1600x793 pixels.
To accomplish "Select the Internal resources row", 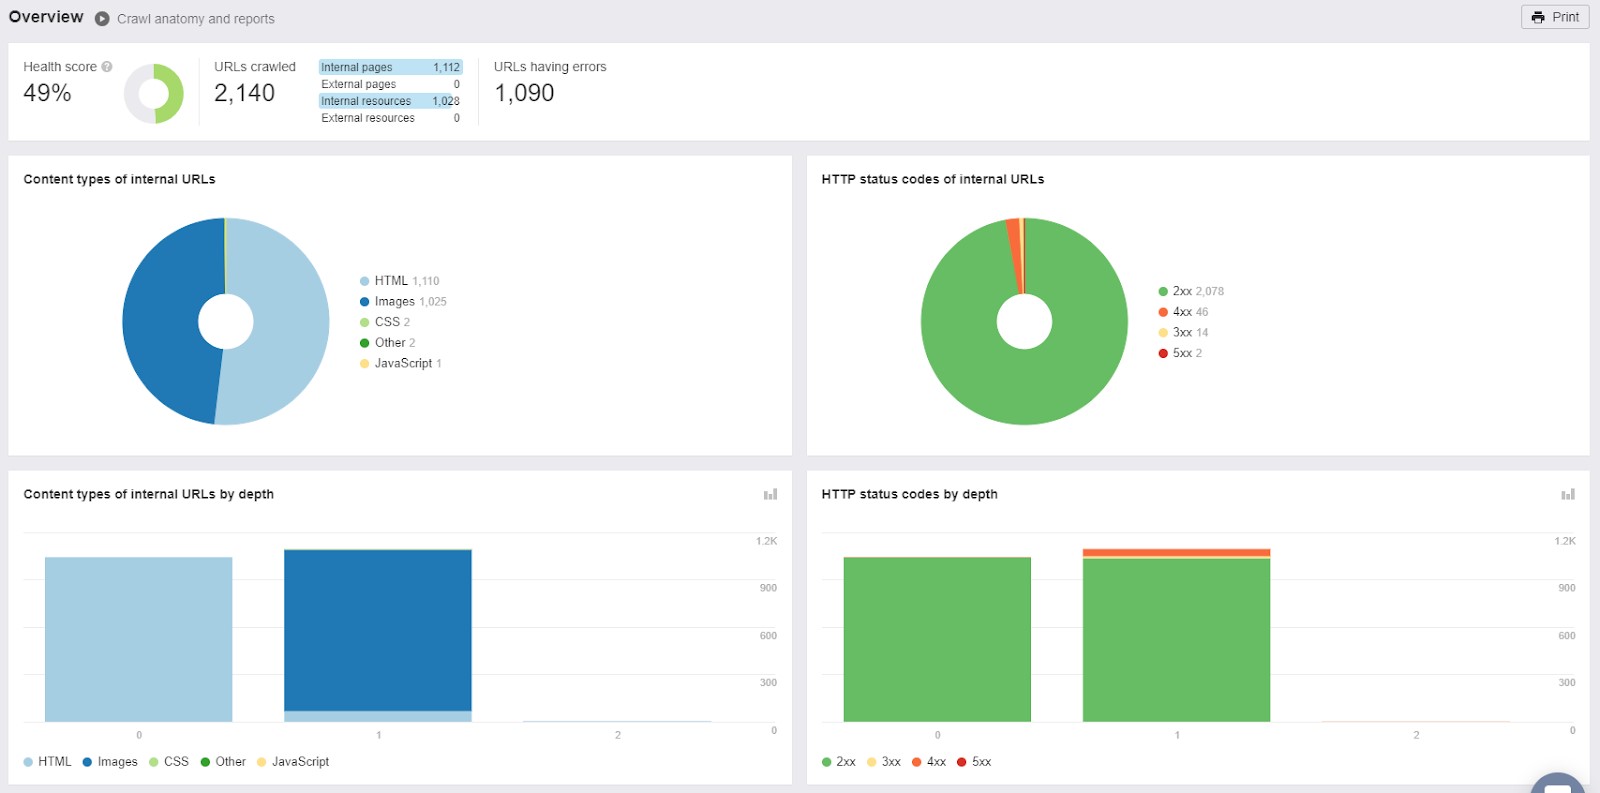I will point(390,101).
